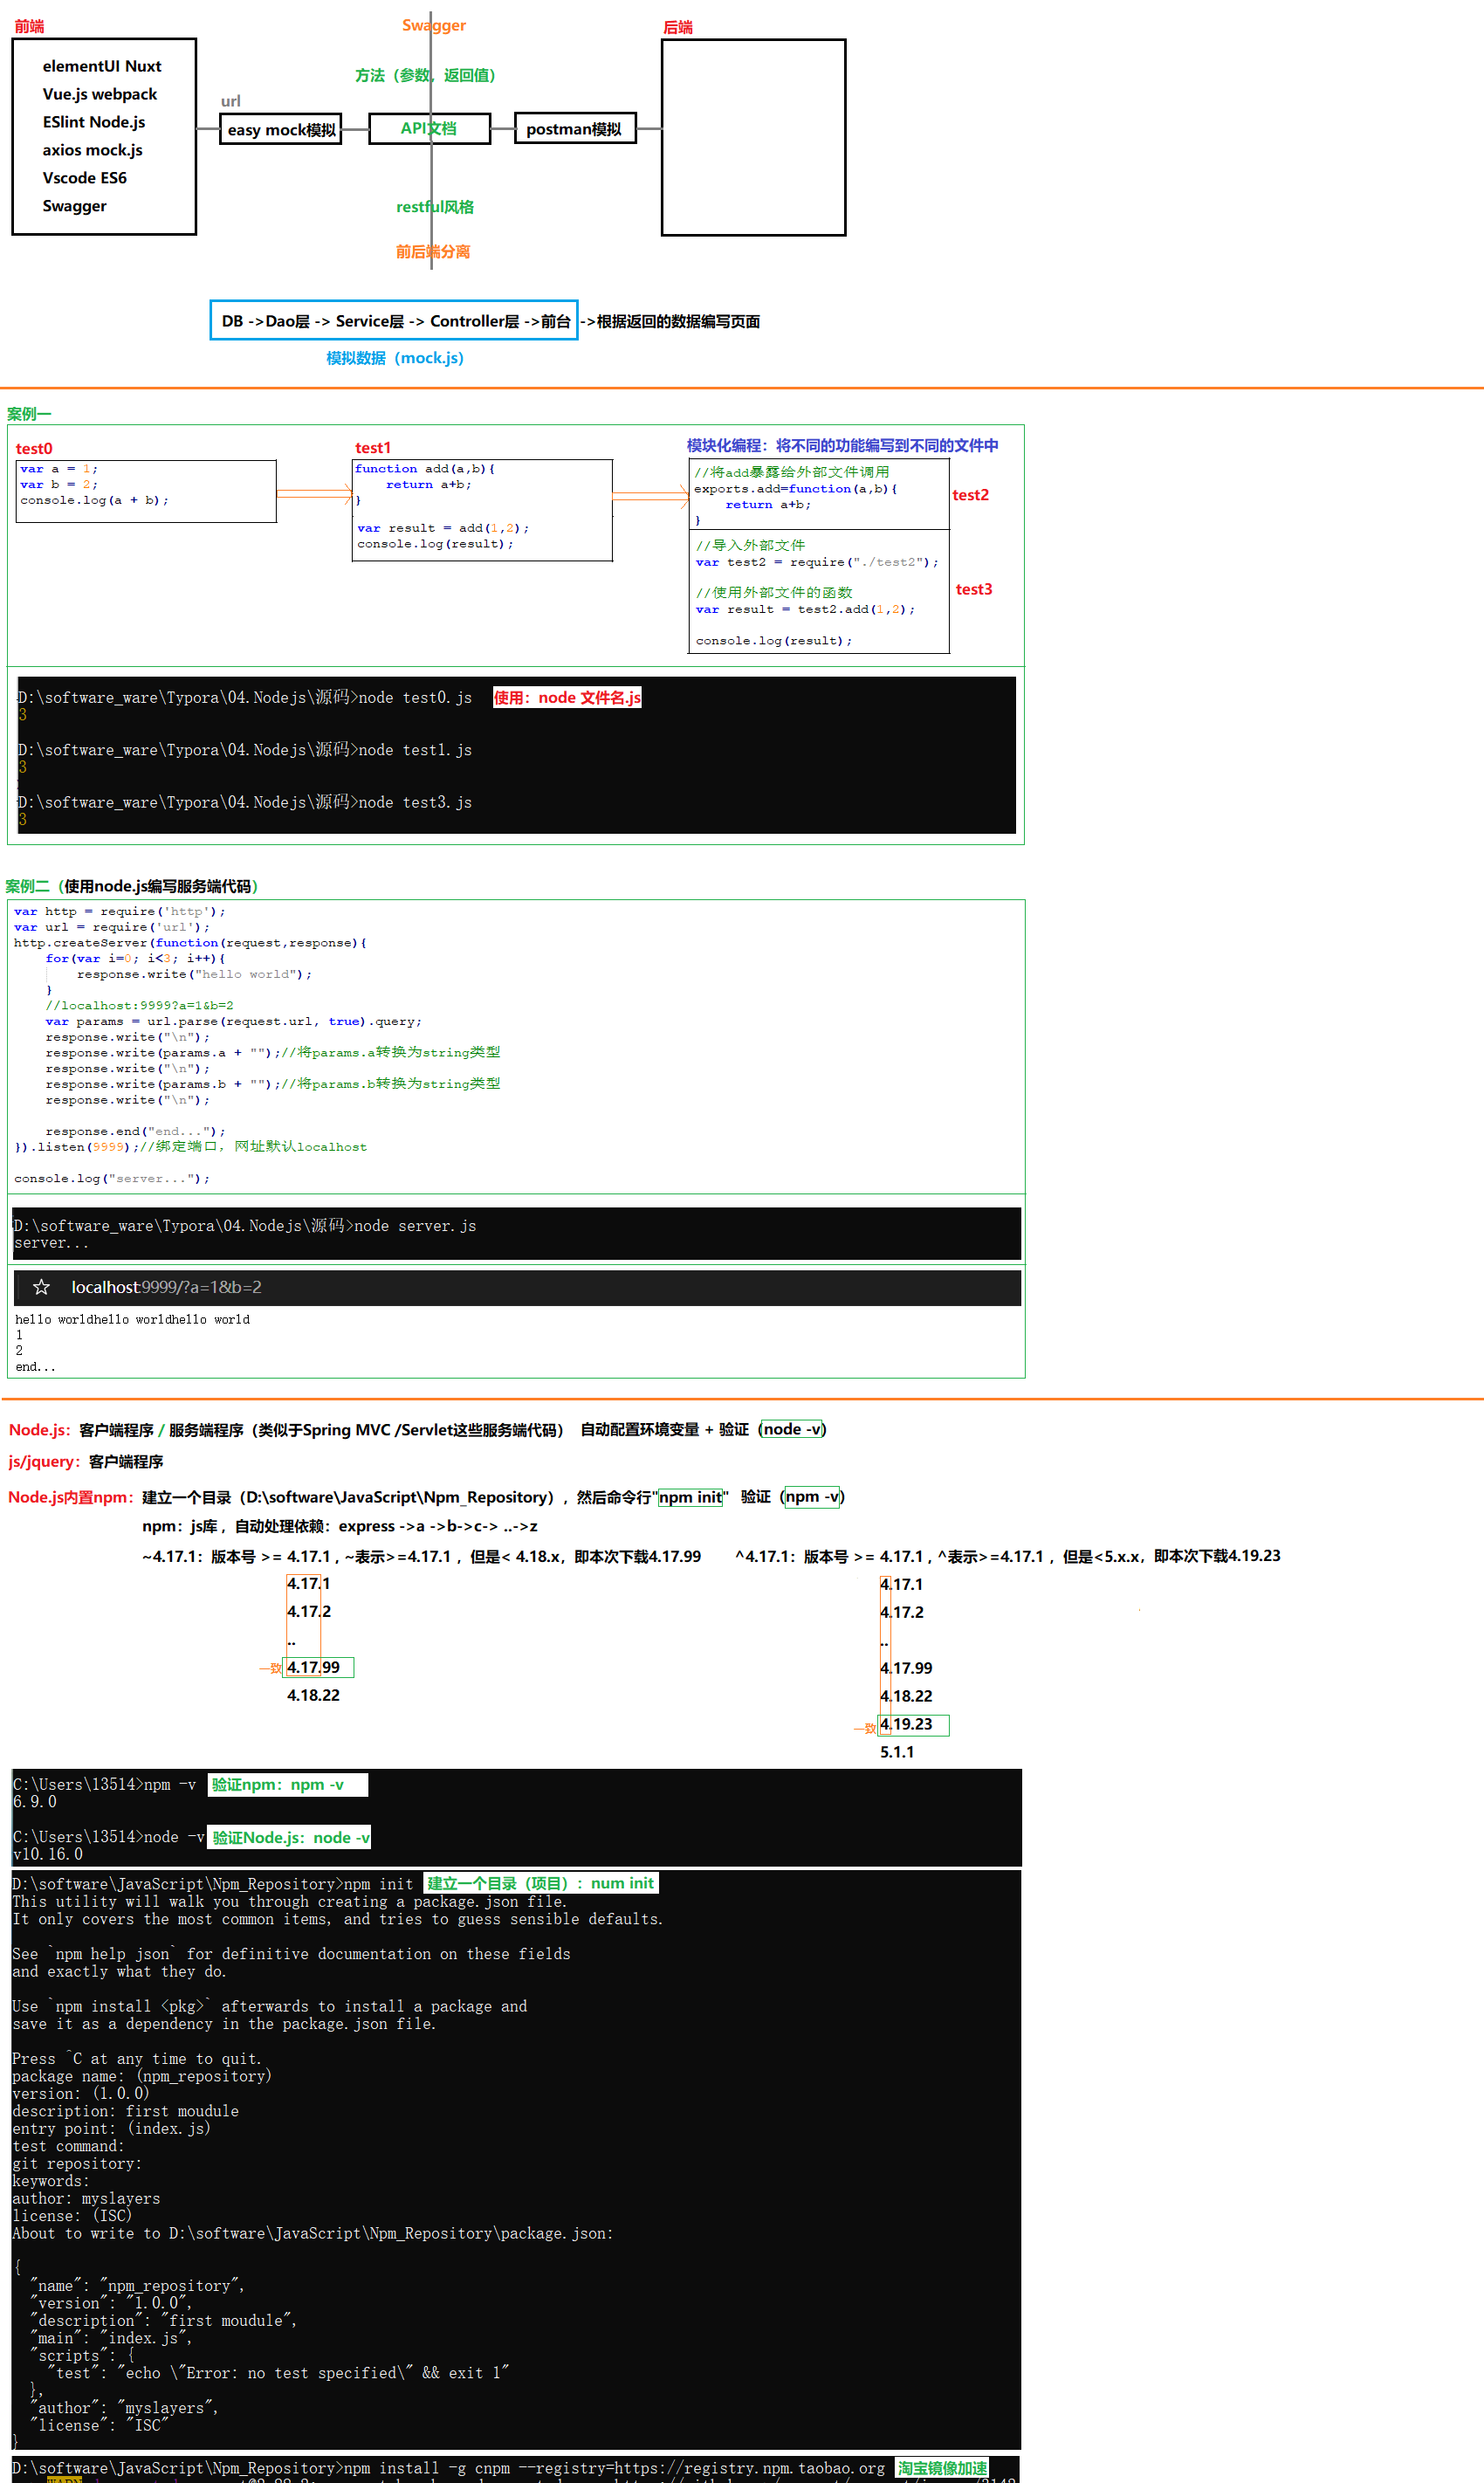The width and height of the screenshot is (1484, 2483).
Task: Click the 使用: node 文件名.js annotation
Action: point(566,698)
